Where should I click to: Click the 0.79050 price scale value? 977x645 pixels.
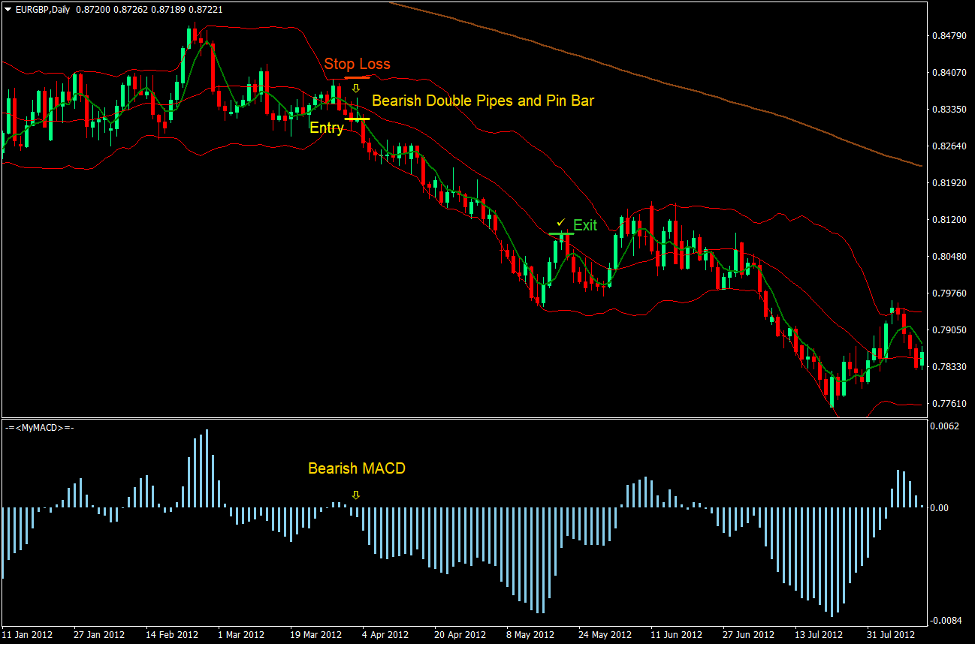tap(950, 330)
